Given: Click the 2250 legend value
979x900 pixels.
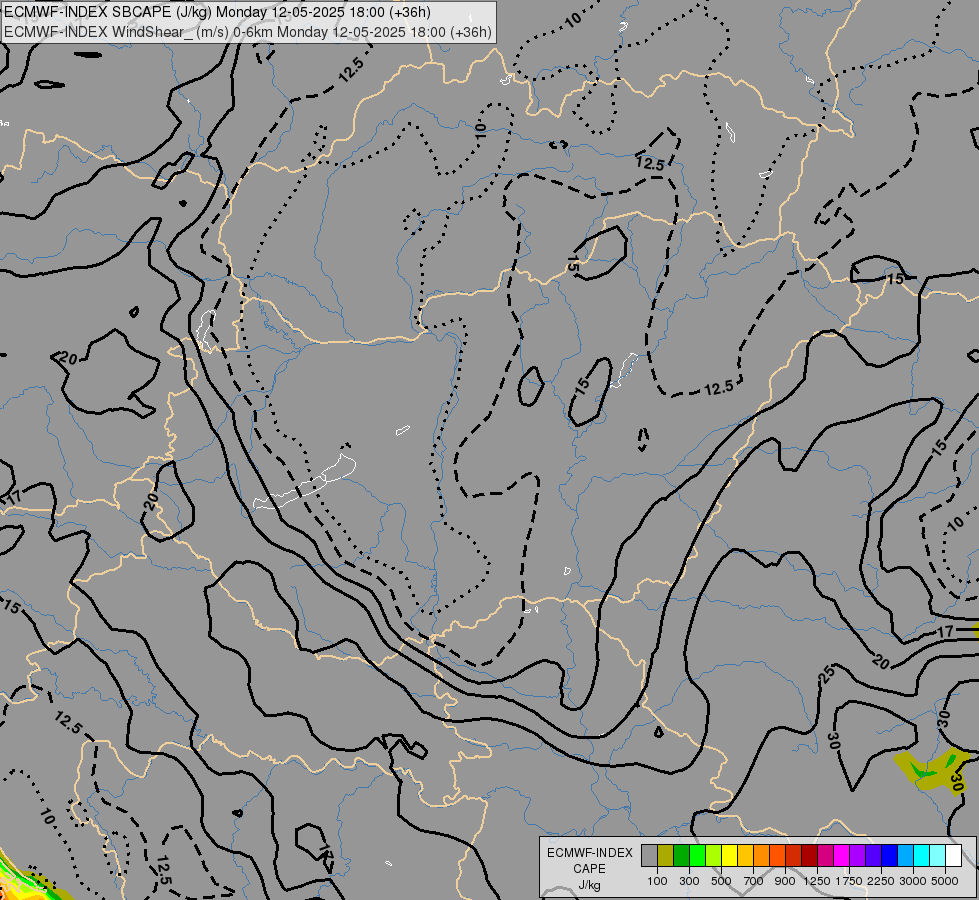Looking at the screenshot, I should point(881,881).
